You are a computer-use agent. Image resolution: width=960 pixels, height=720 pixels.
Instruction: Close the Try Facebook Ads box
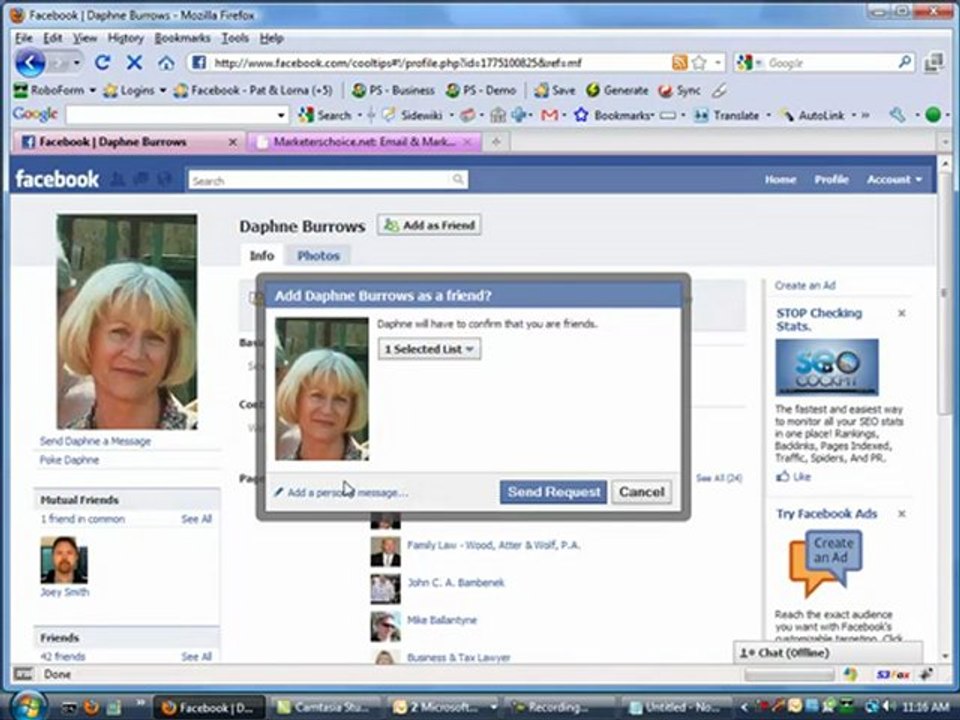pyautogui.click(x=902, y=514)
